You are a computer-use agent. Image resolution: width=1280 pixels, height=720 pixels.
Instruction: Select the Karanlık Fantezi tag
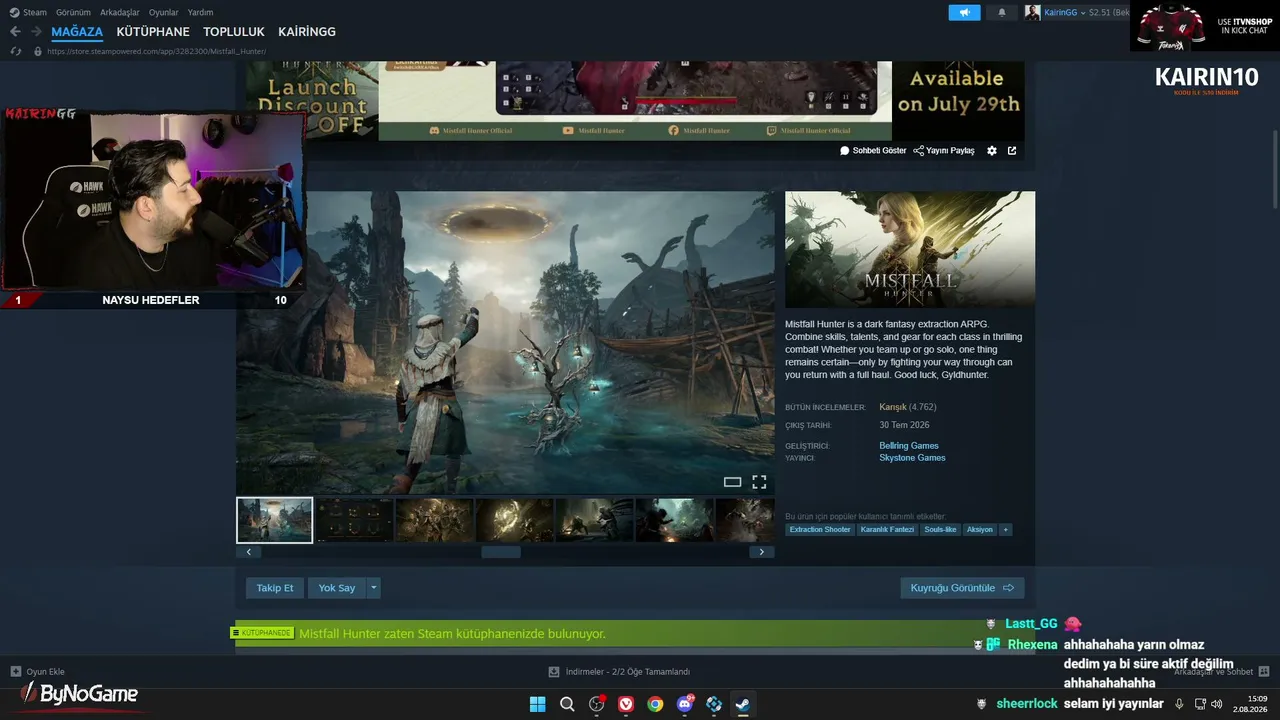[x=887, y=529]
